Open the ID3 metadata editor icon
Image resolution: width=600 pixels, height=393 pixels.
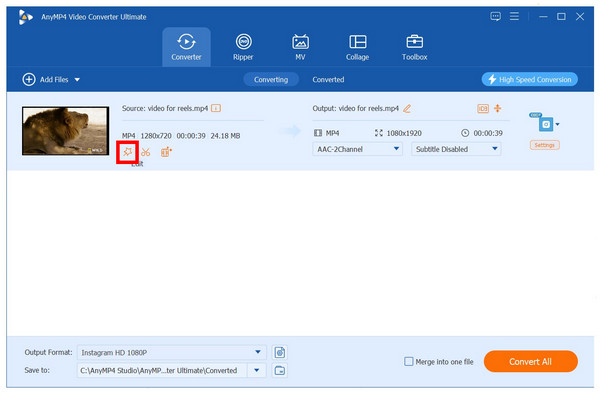tap(483, 109)
